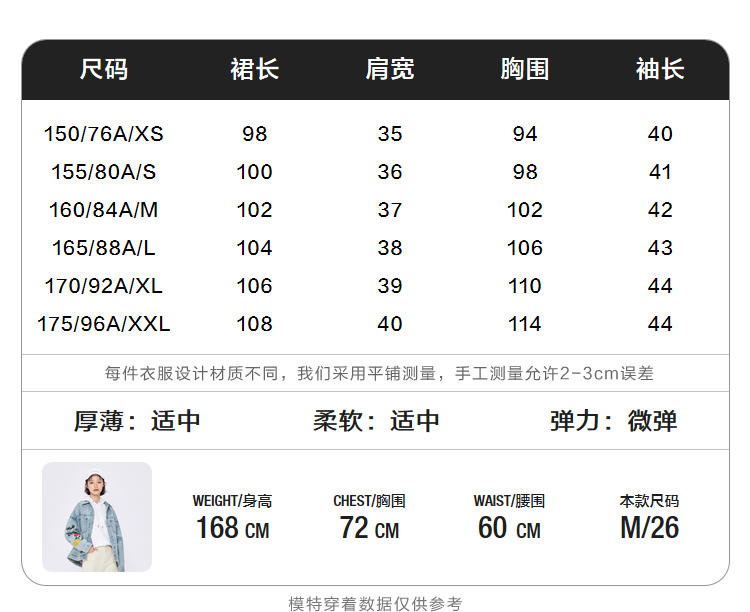Image resolution: width=750 pixels, height=612 pixels.
Task: Select the 175/96A/XXL size row label
Action: pos(104,324)
